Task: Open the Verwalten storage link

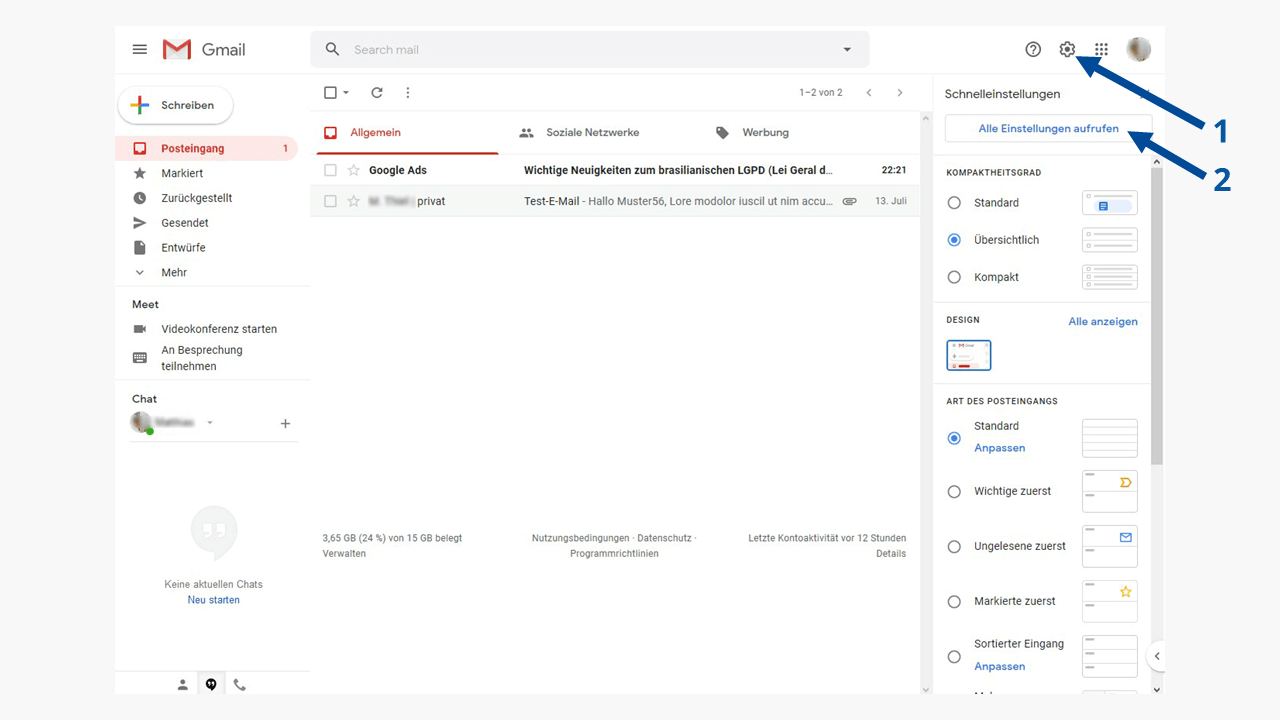Action: tap(344, 553)
